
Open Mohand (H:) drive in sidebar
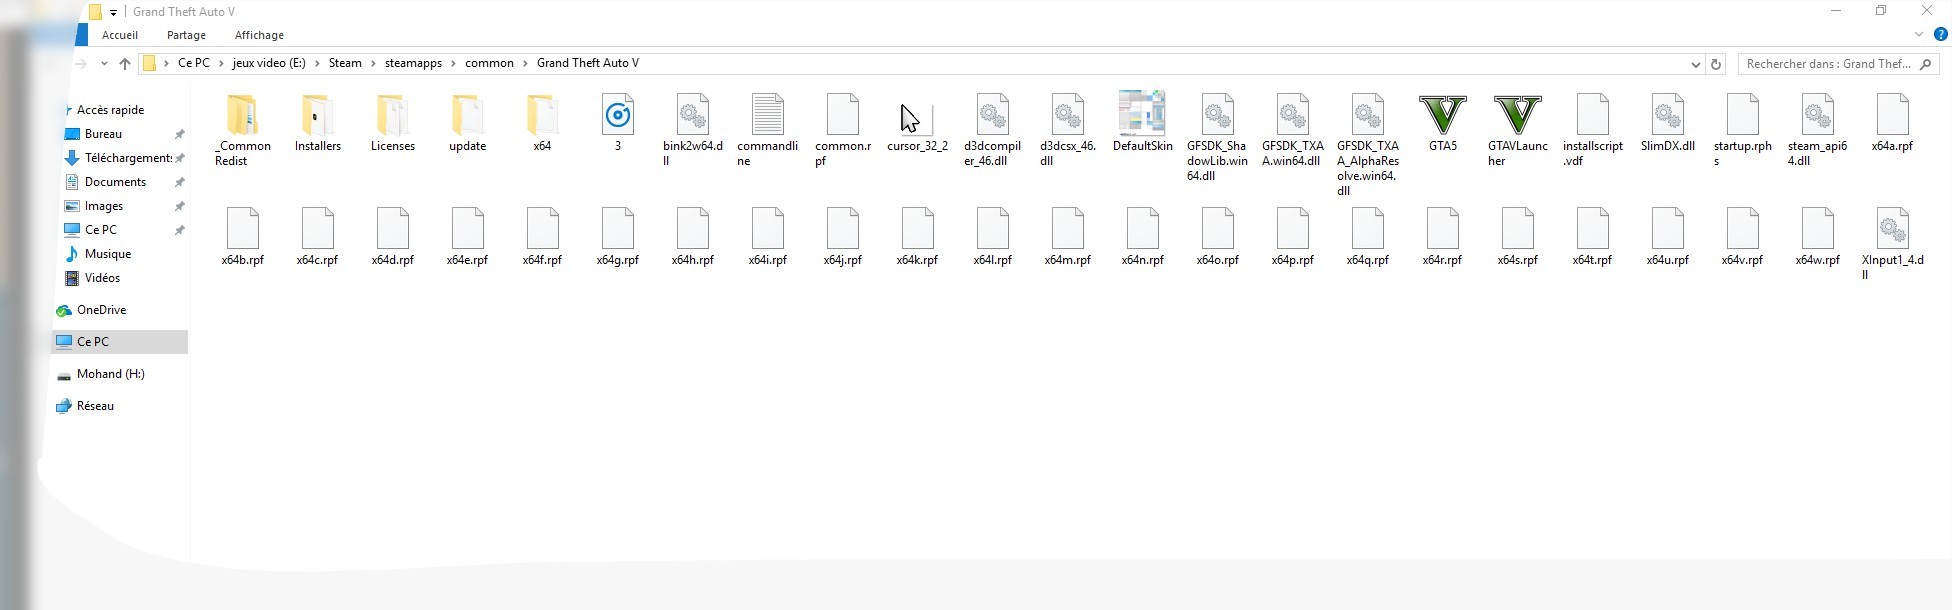pyautogui.click(x=110, y=374)
